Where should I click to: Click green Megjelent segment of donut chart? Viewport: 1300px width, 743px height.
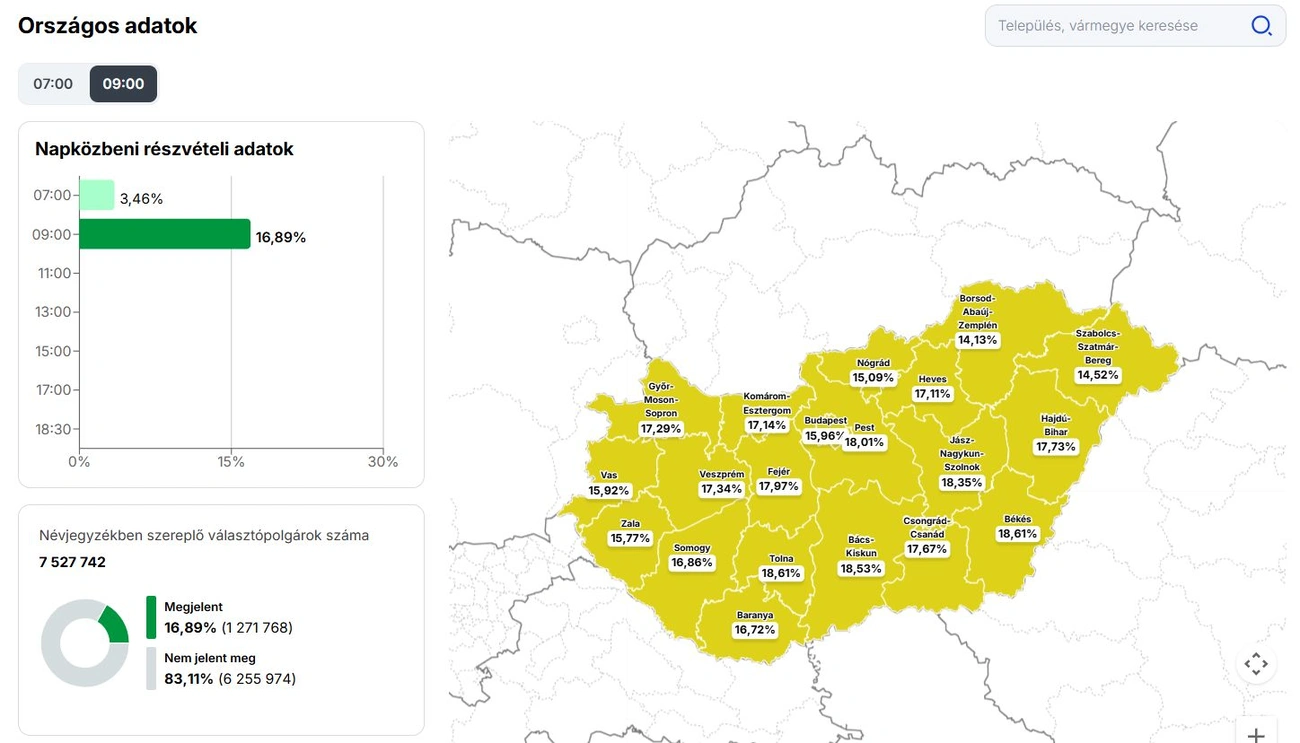click(114, 624)
